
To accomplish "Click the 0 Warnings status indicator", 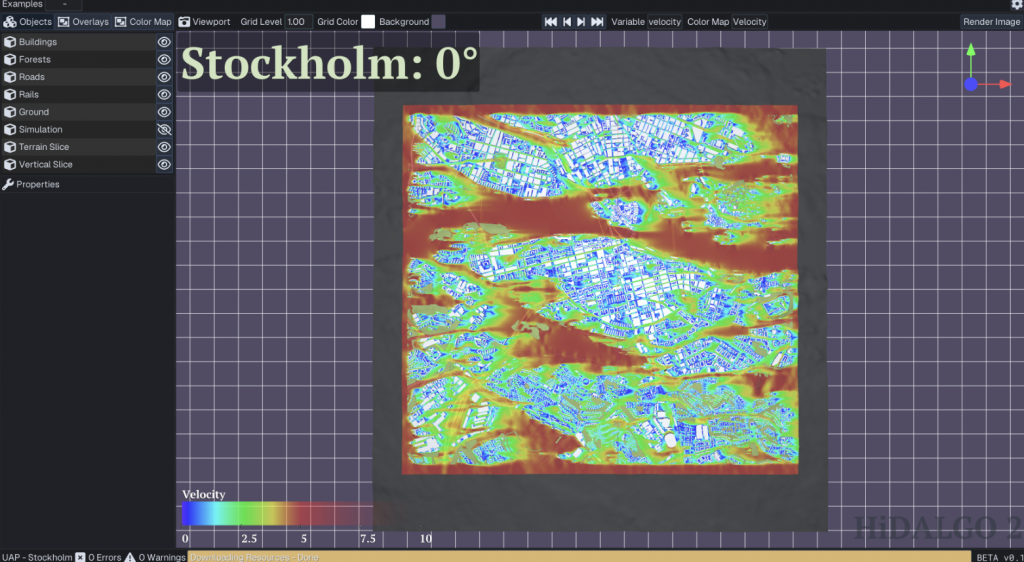I will tap(155, 557).
